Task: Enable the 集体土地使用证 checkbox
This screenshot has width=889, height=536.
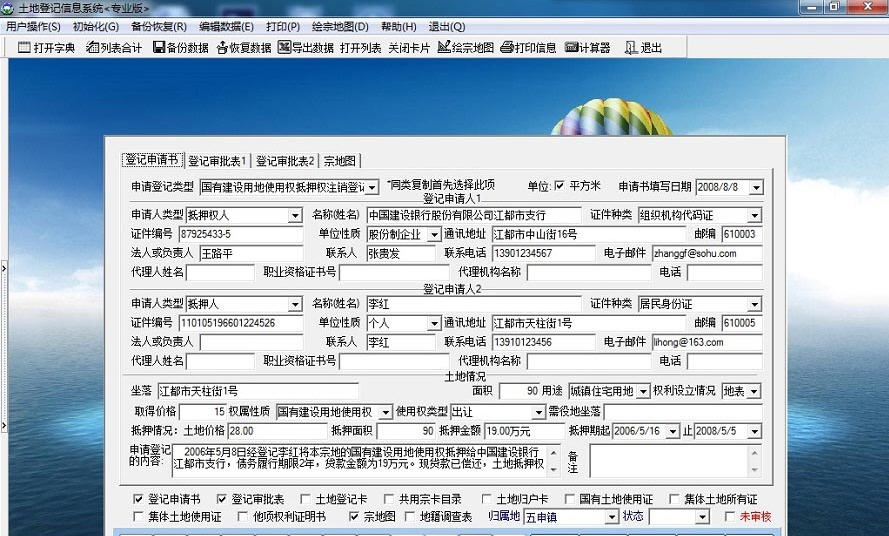Action: [x=138, y=517]
